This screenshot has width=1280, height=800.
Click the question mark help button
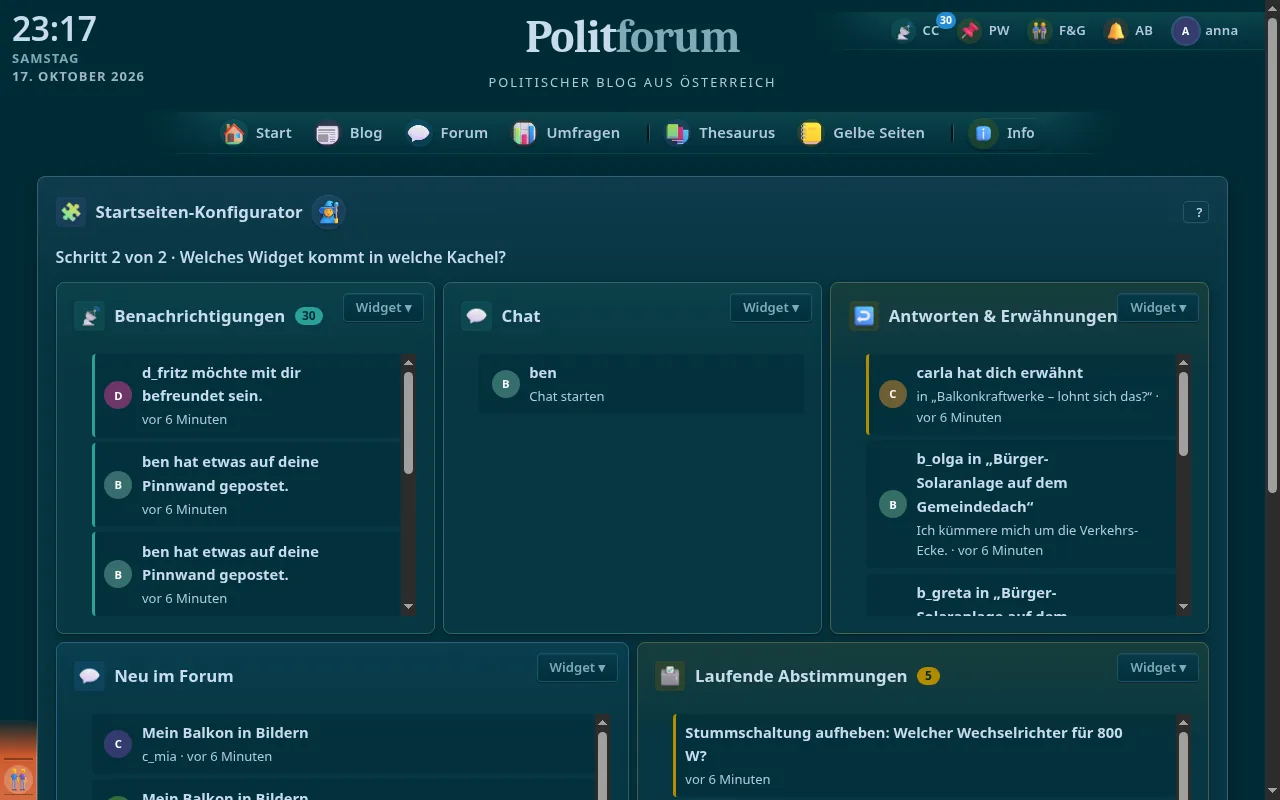coord(1196,212)
